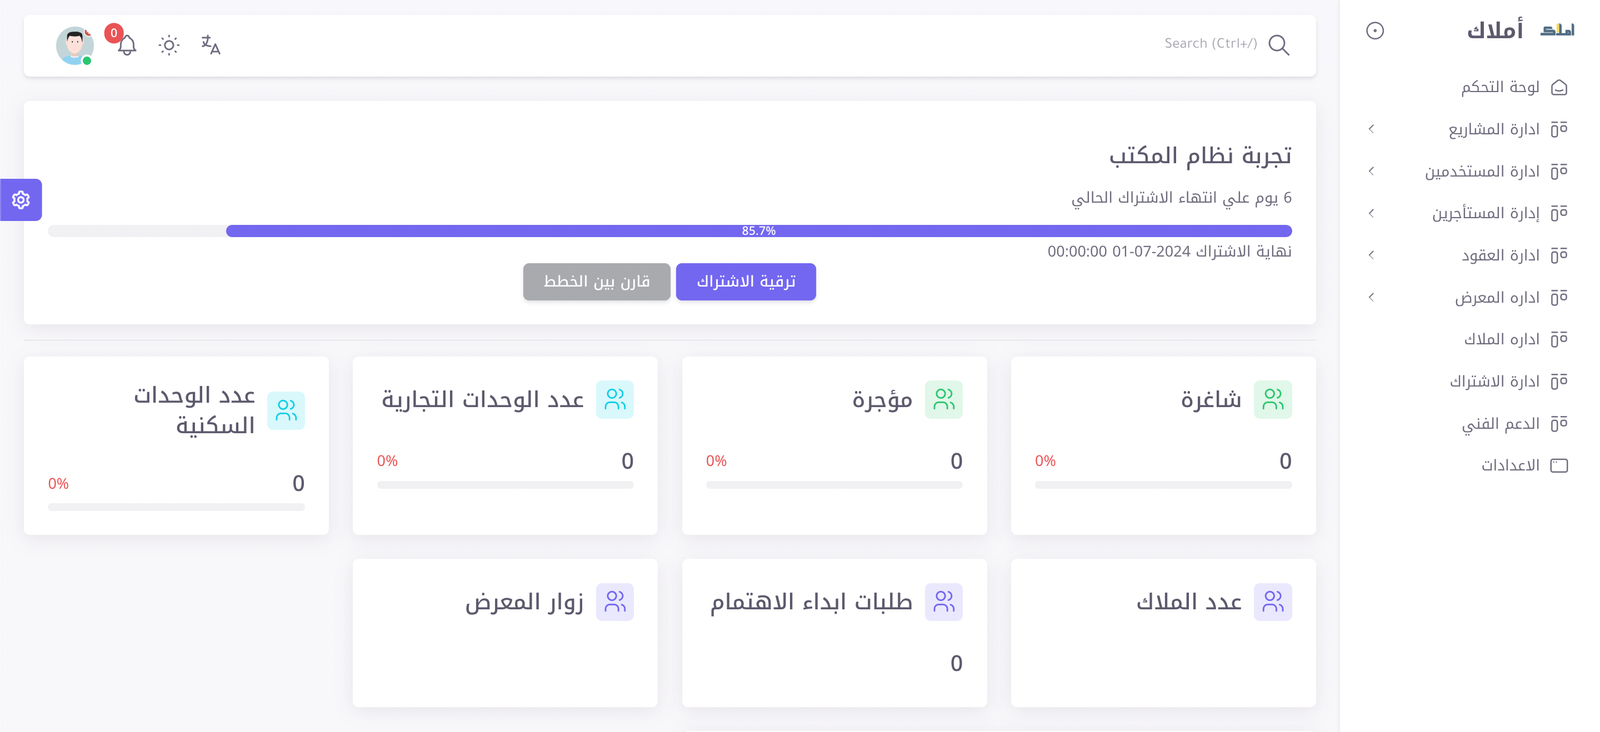Viewport: 1600px width, 732px height.
Task: Click the language switcher icon in the topbar
Action: 209,45
